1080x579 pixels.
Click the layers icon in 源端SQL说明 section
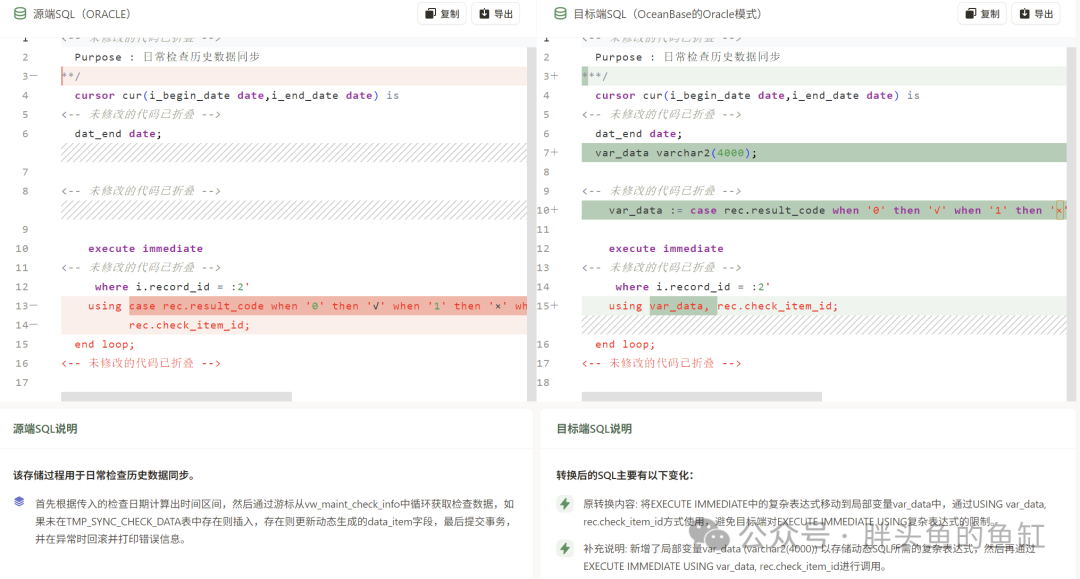(x=19, y=502)
